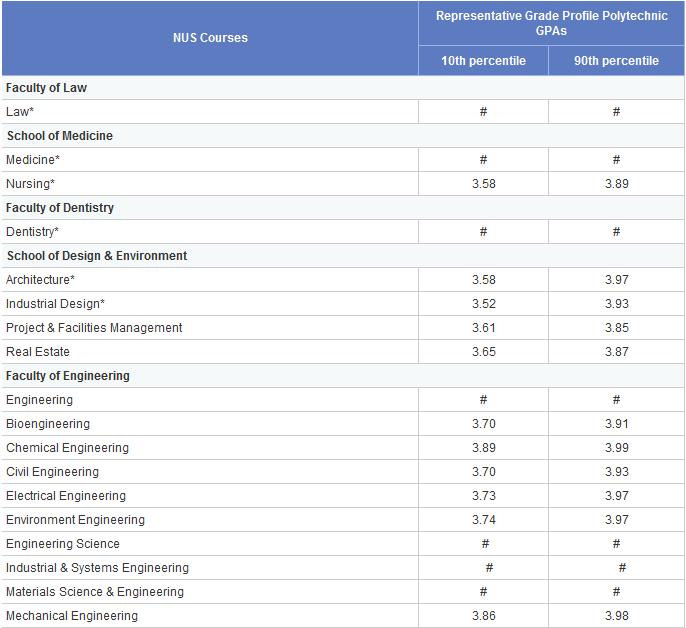Select the Nursing* course name
Viewport: 686px width, 628px height.
pos(30,184)
